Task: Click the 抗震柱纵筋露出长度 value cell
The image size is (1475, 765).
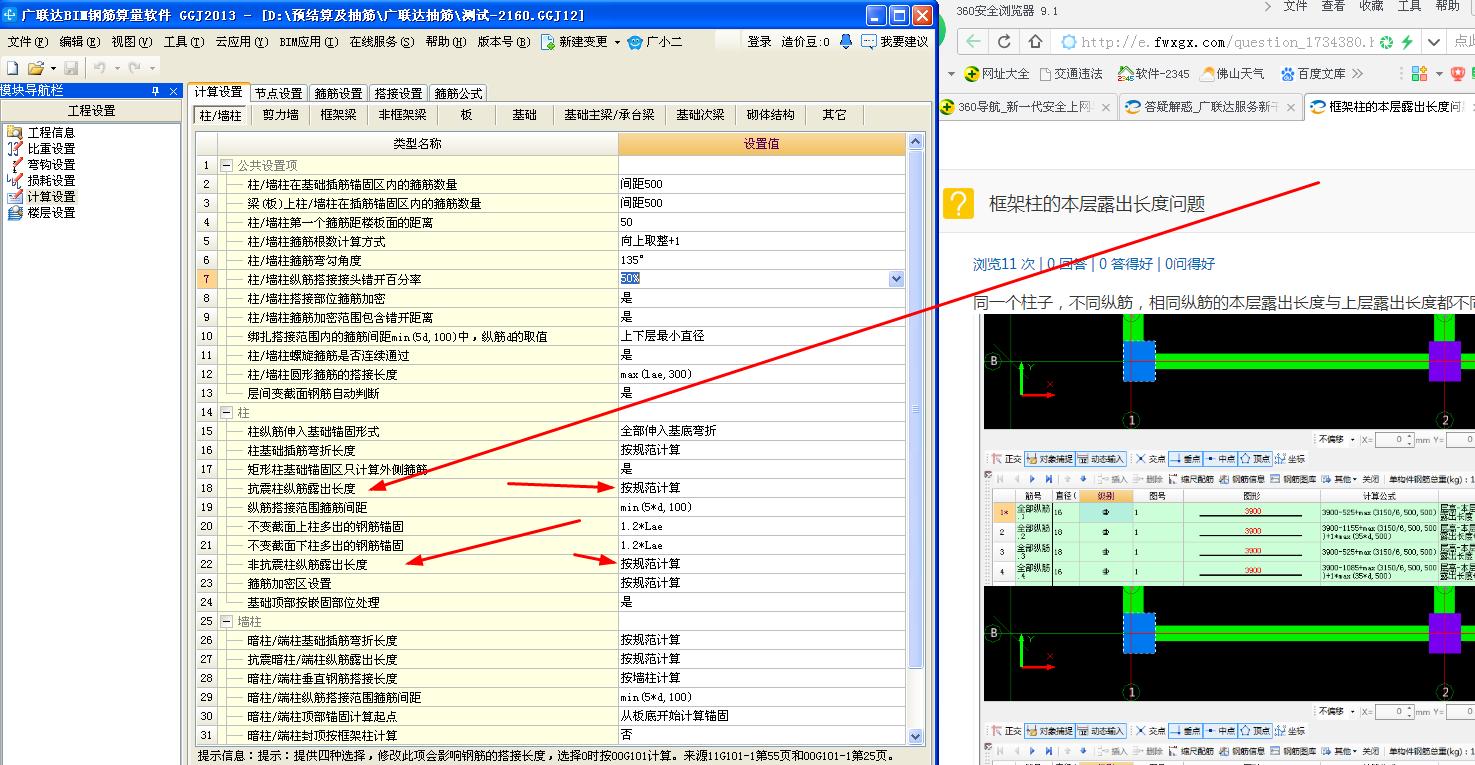Action: coord(762,488)
